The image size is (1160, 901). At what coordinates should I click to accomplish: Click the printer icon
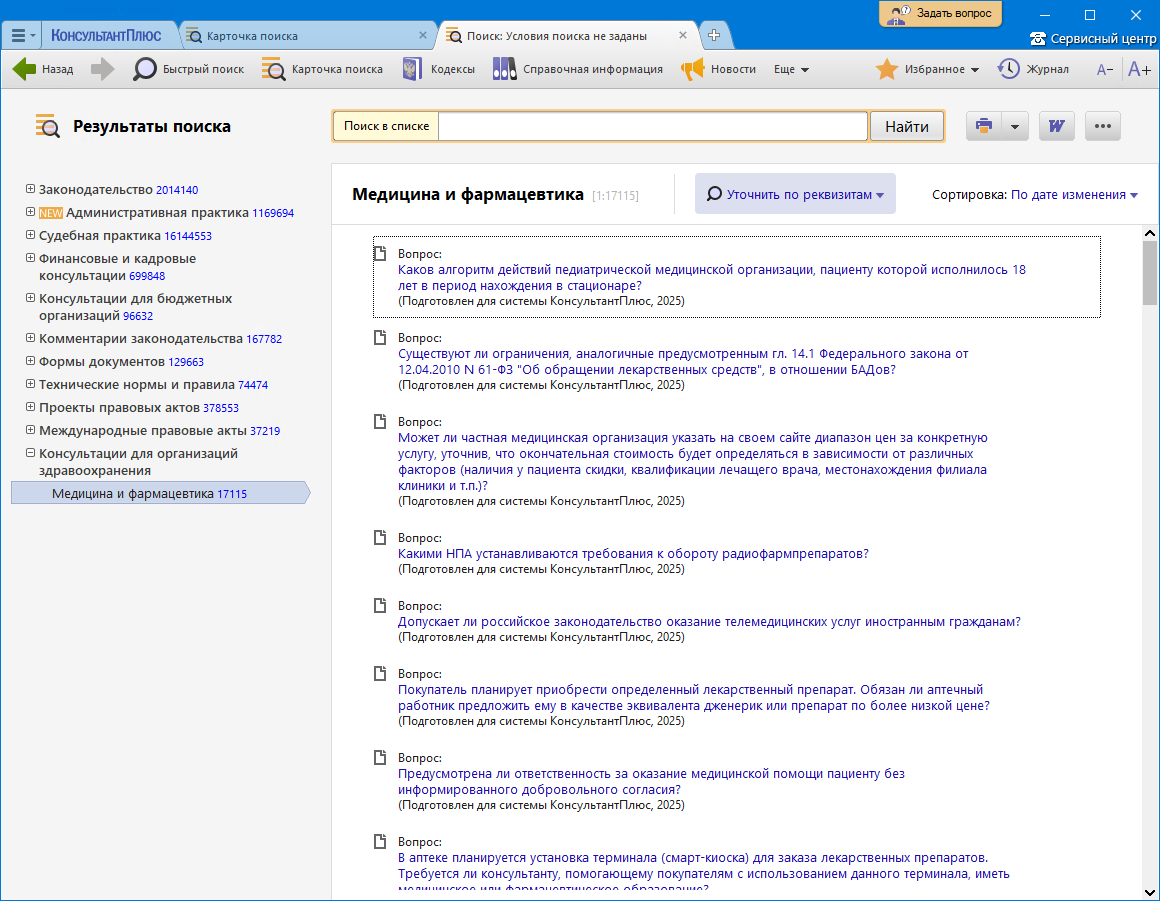coord(984,127)
